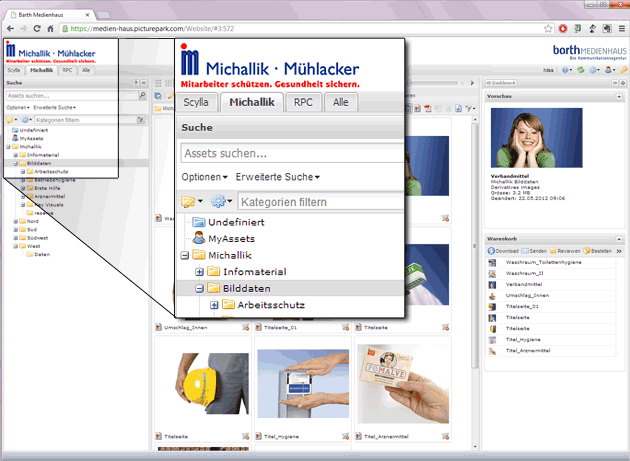Select Verbandmittel row in the Warenkorb list
The image size is (630, 461).
point(551,285)
